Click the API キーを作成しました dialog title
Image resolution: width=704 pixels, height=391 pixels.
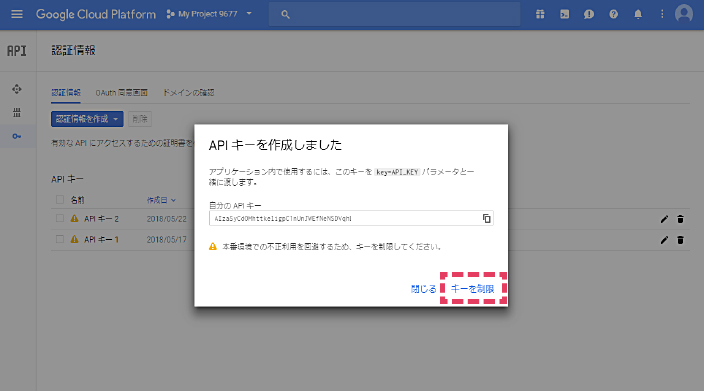pyautogui.click(x=275, y=145)
